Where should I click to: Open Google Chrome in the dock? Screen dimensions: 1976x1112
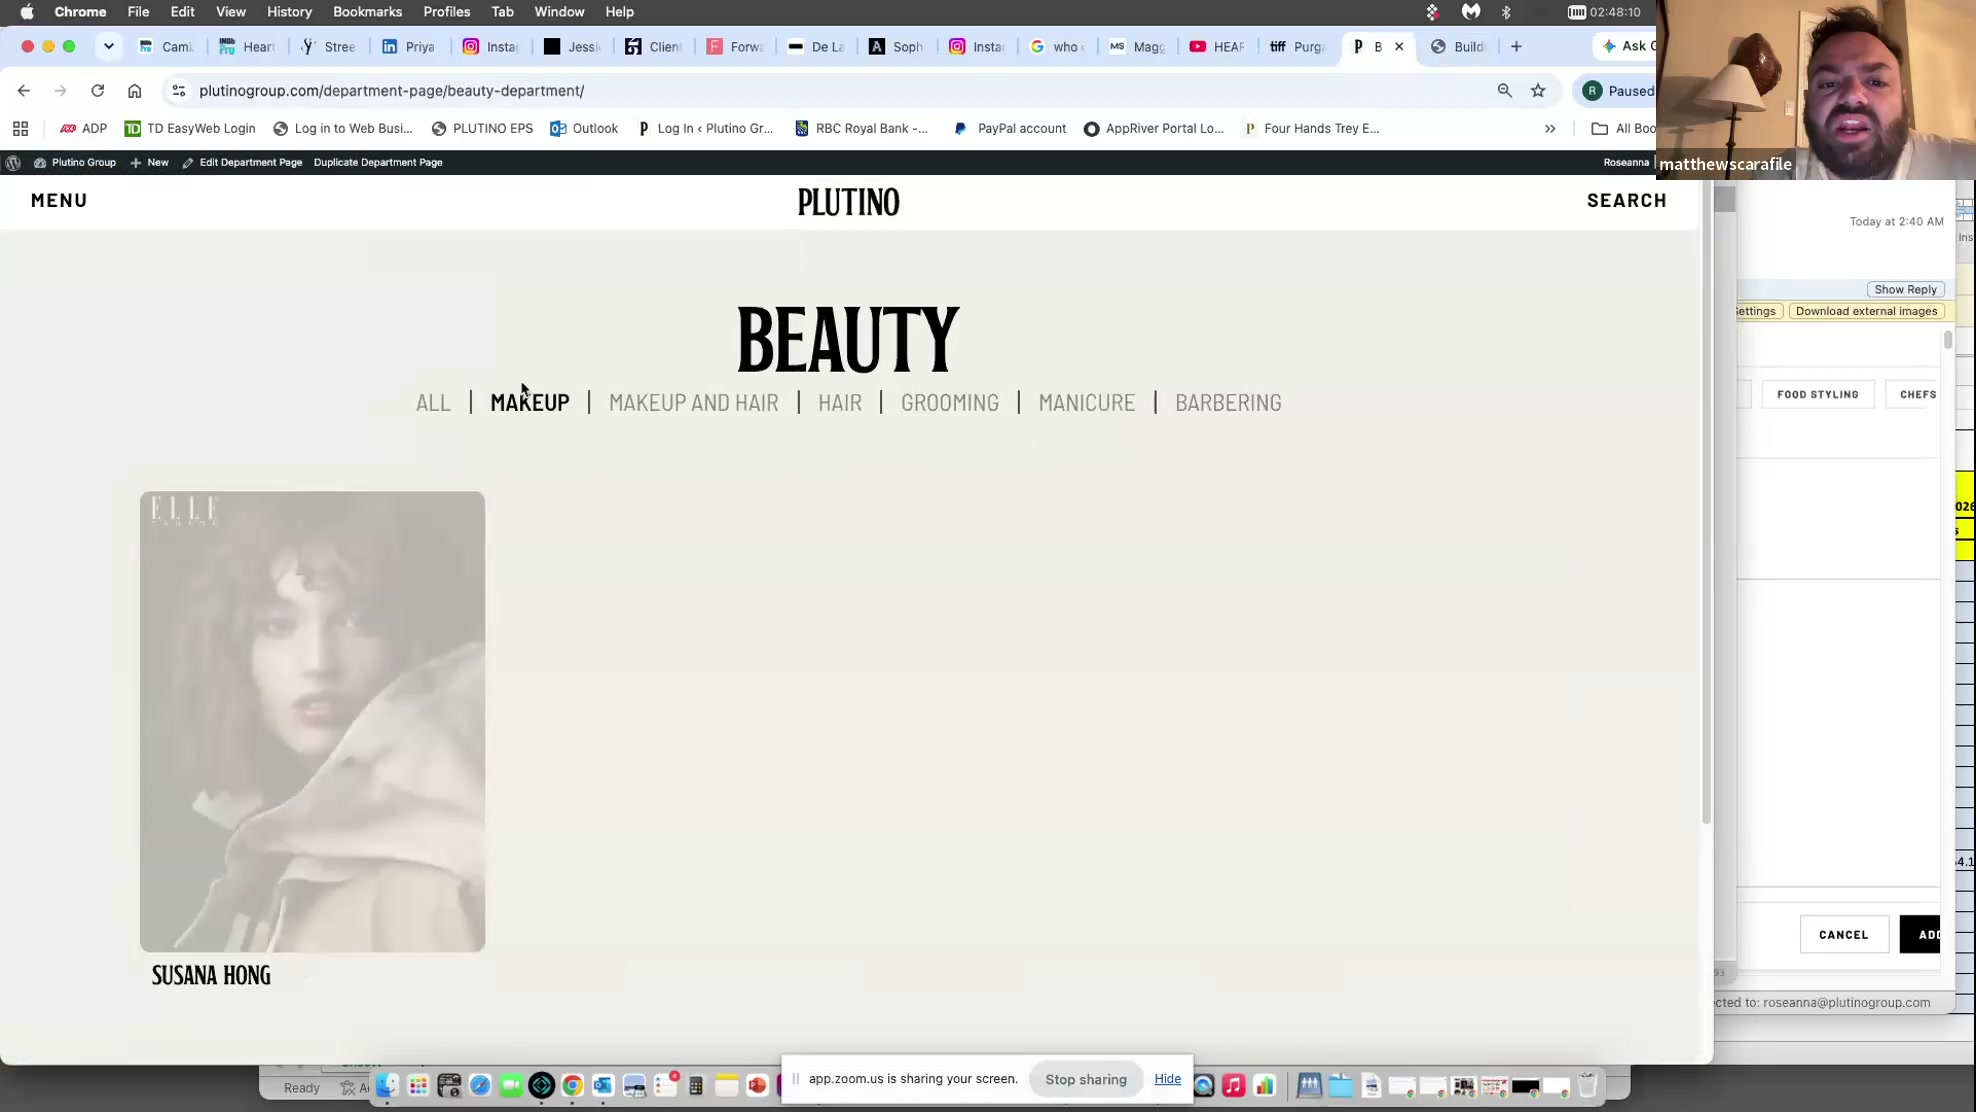coord(572,1086)
